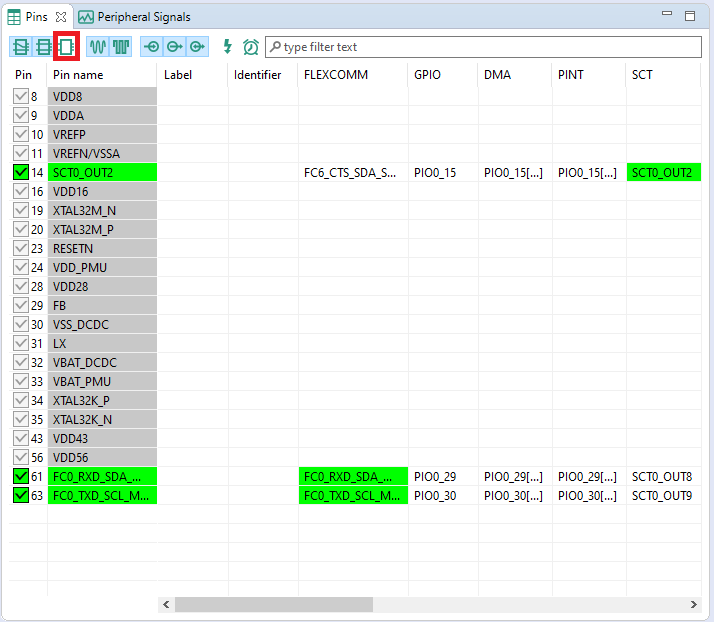Uncheck the pin 61 FC0_RXD_SDA checkbox
This screenshot has height=623, width=715.
(21, 476)
